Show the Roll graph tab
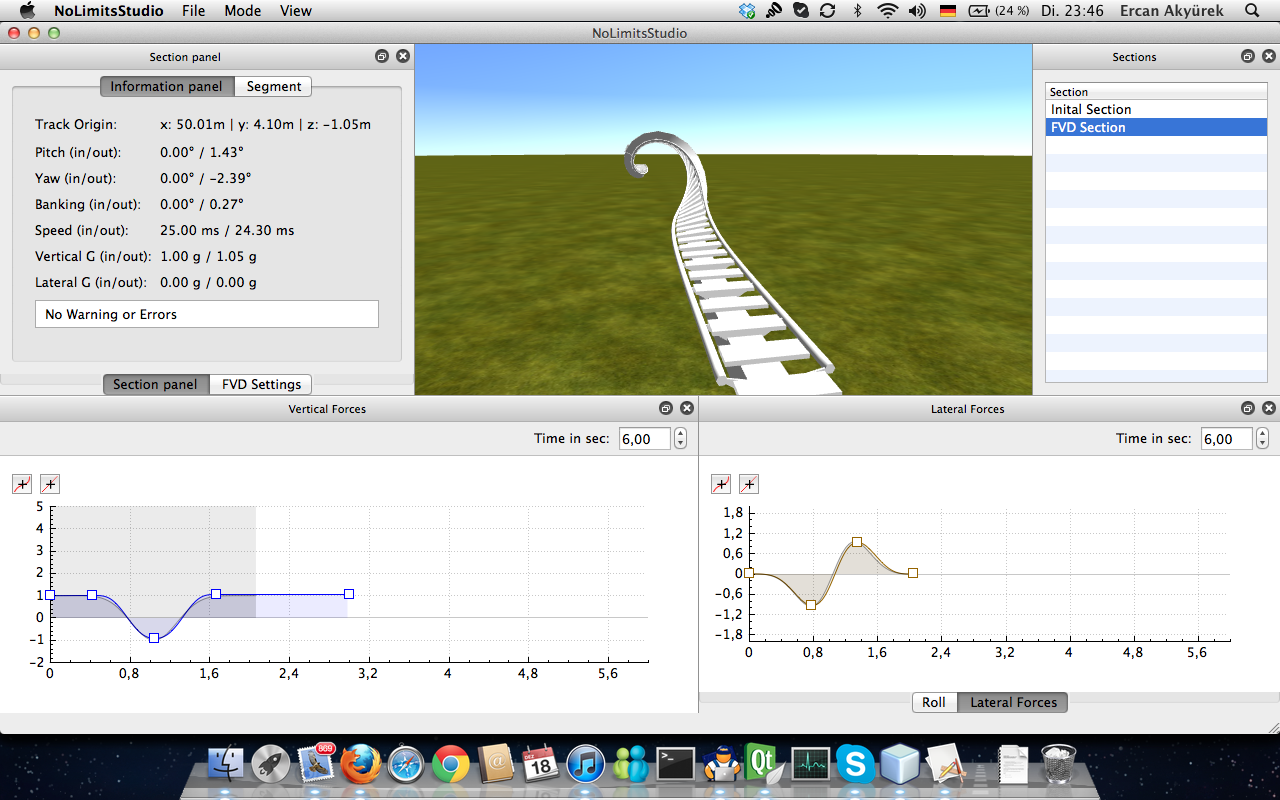This screenshot has height=800, width=1280. (x=934, y=703)
